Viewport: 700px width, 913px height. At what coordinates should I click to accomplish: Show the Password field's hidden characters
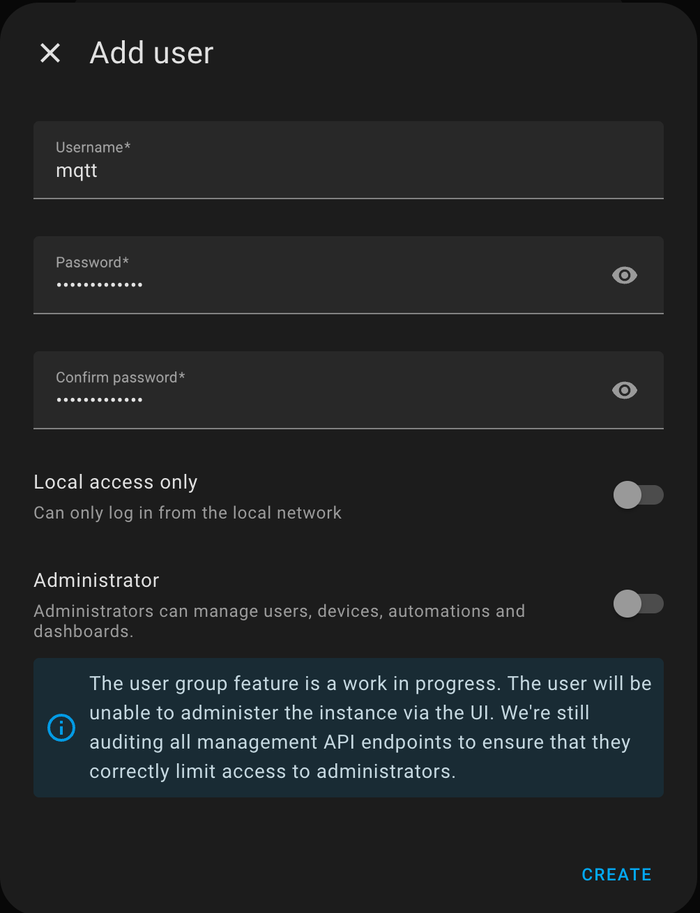tap(624, 275)
